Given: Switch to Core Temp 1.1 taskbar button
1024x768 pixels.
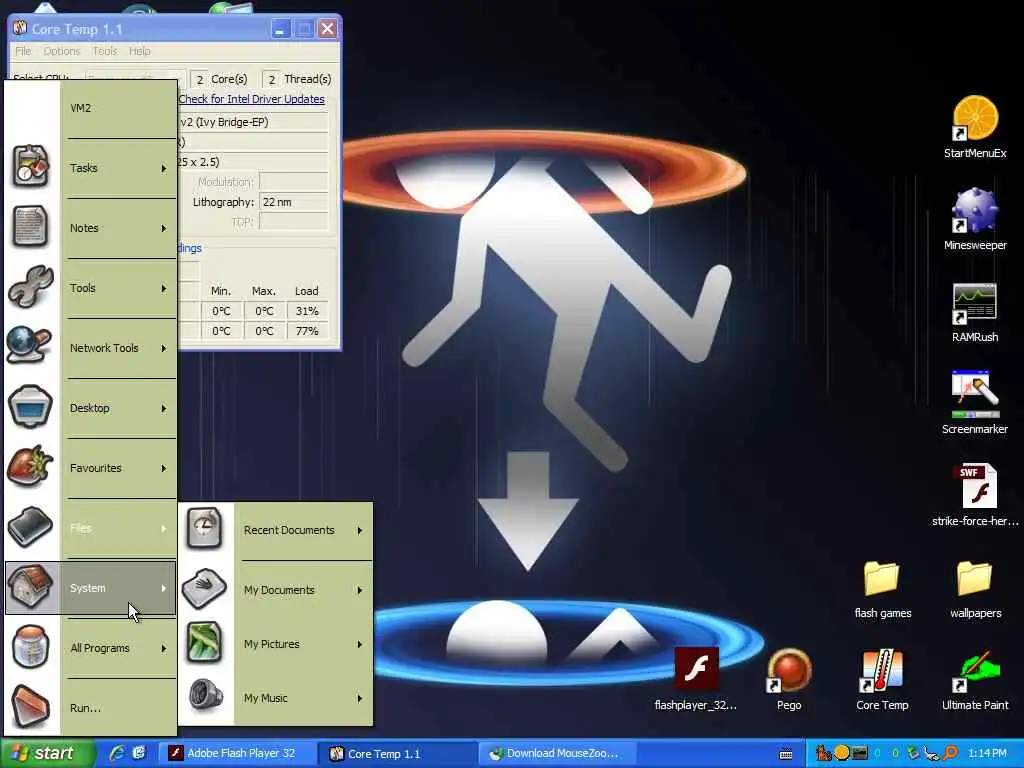Looking at the screenshot, I should point(396,754).
